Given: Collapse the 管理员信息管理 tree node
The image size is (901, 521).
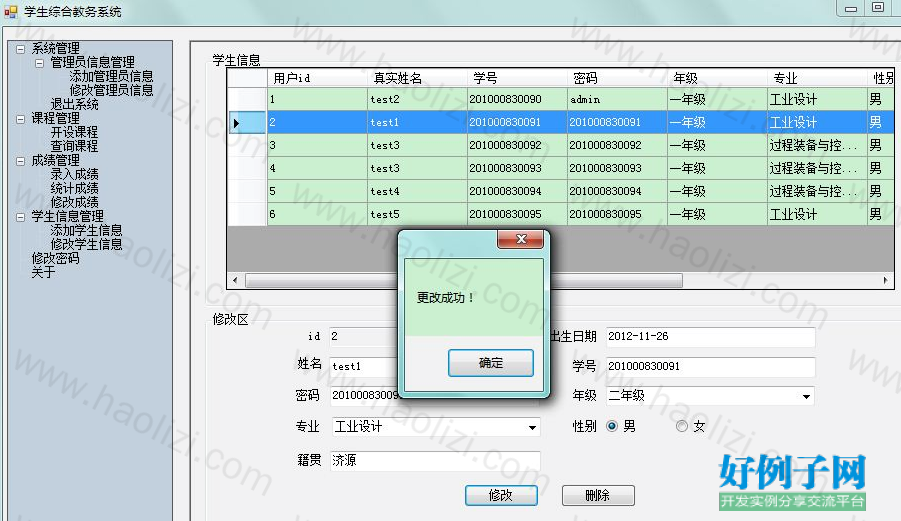Looking at the screenshot, I should [x=40, y=63].
